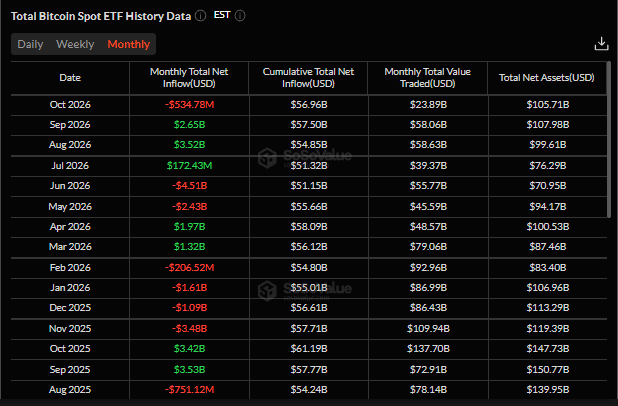Screen dimensions: 618x406
Task: Click the $137.70B value traded cell
Action: pyautogui.click(x=428, y=349)
